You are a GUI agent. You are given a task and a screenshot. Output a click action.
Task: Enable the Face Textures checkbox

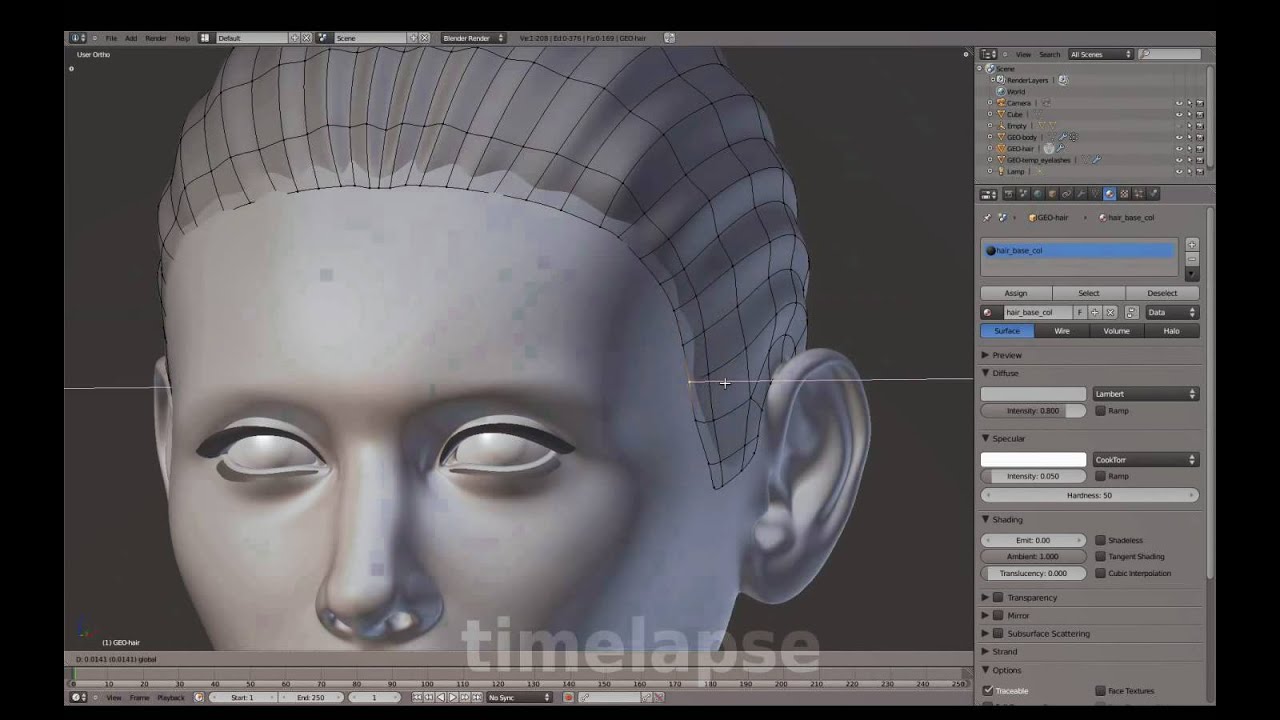1100,691
